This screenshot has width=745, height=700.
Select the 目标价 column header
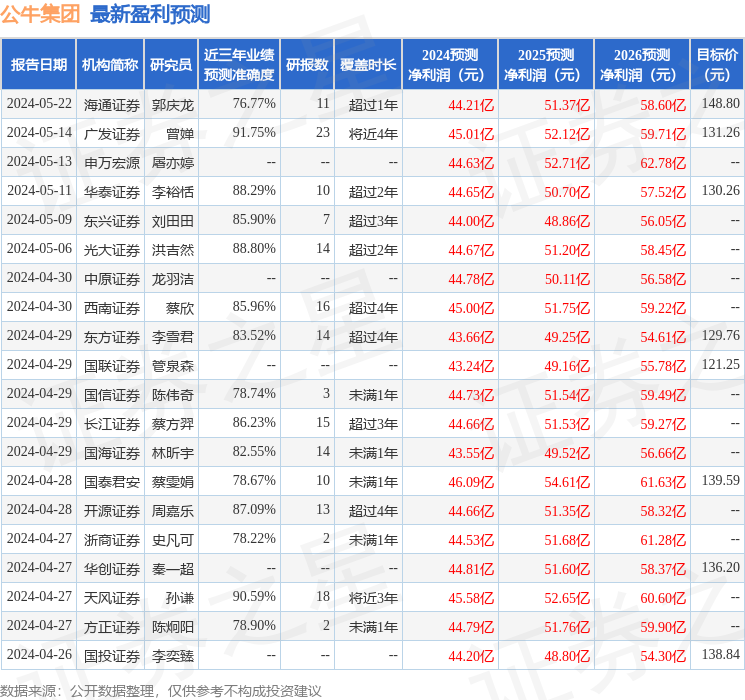[x=717, y=65]
